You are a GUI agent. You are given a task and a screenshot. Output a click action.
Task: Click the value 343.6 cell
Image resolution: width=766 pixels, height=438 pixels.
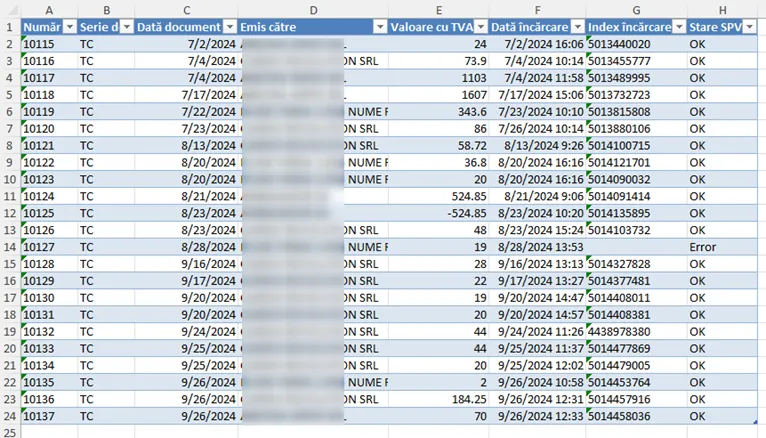pos(439,112)
